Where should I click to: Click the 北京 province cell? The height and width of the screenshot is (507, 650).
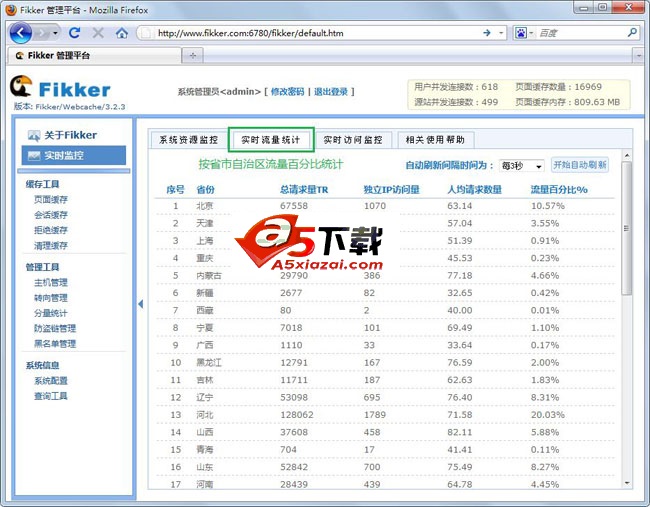[x=205, y=206]
